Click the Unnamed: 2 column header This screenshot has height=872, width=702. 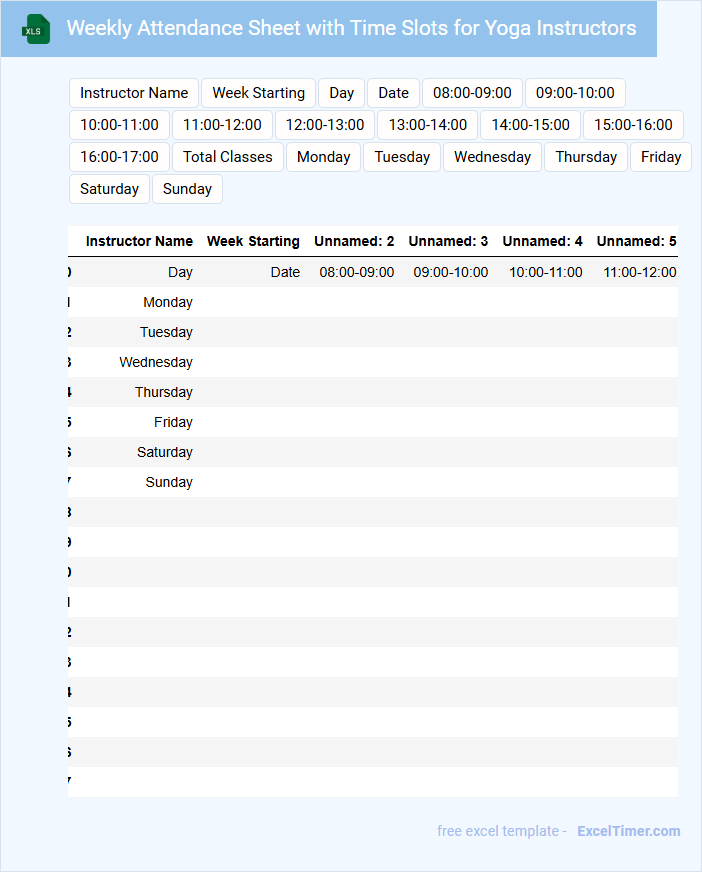[354, 241]
